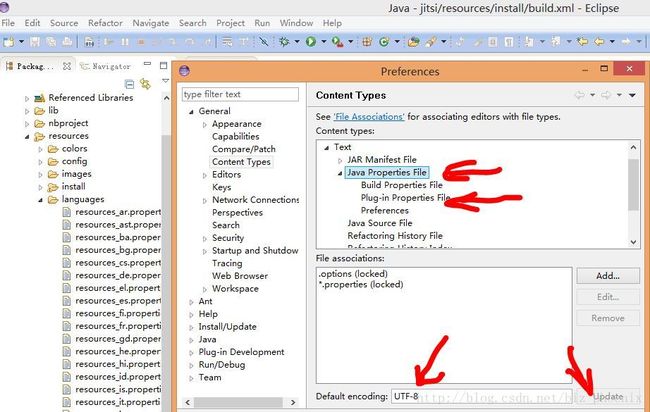650x412 pixels.
Task: Click the Update button
Action: click(x=608, y=396)
